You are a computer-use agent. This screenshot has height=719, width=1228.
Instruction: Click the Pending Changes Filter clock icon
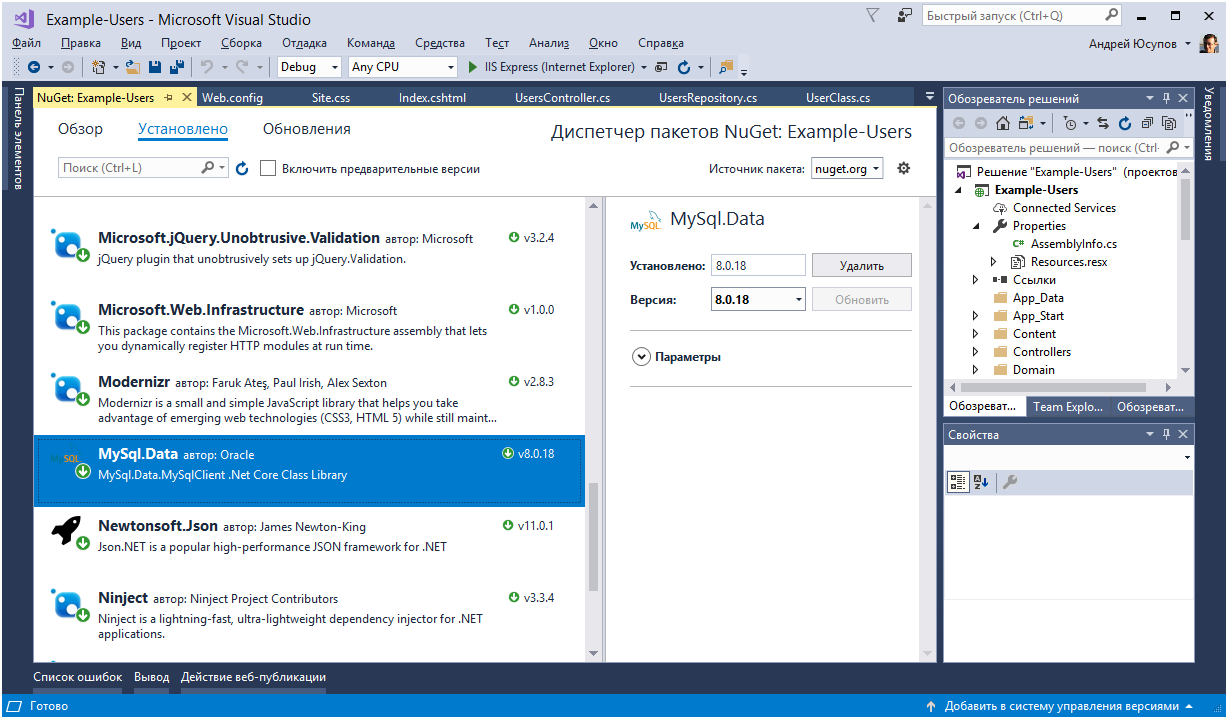click(1071, 123)
